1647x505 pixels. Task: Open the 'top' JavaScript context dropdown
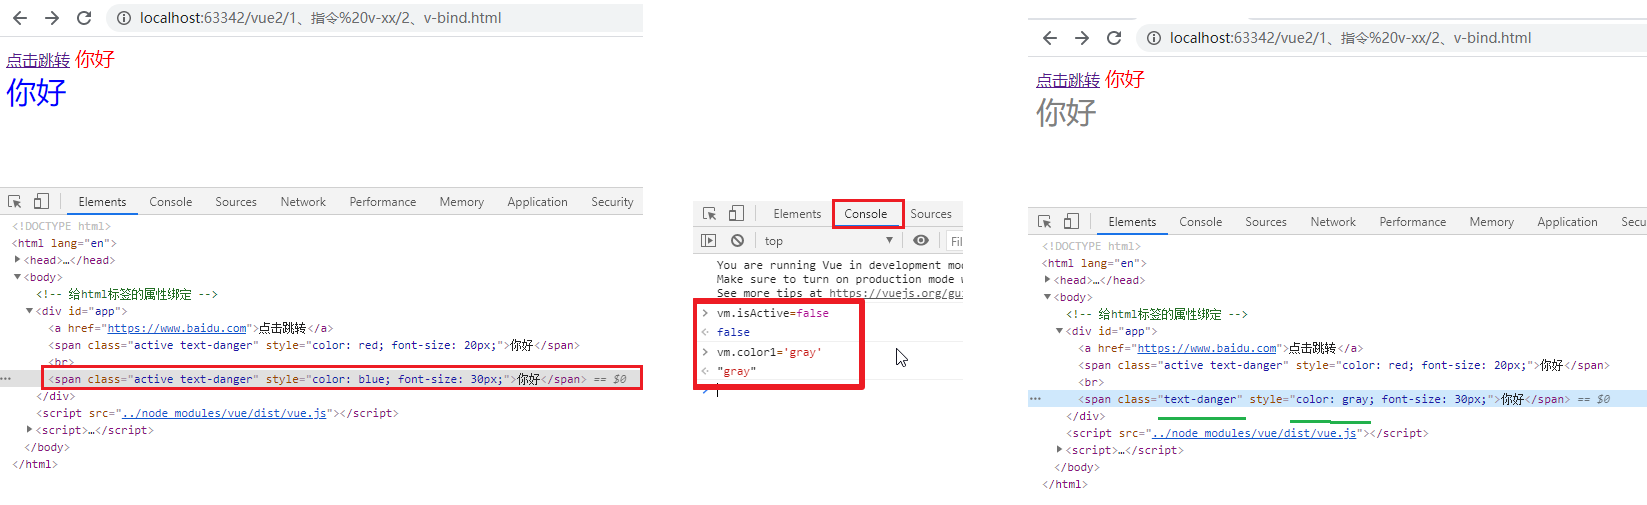point(828,241)
